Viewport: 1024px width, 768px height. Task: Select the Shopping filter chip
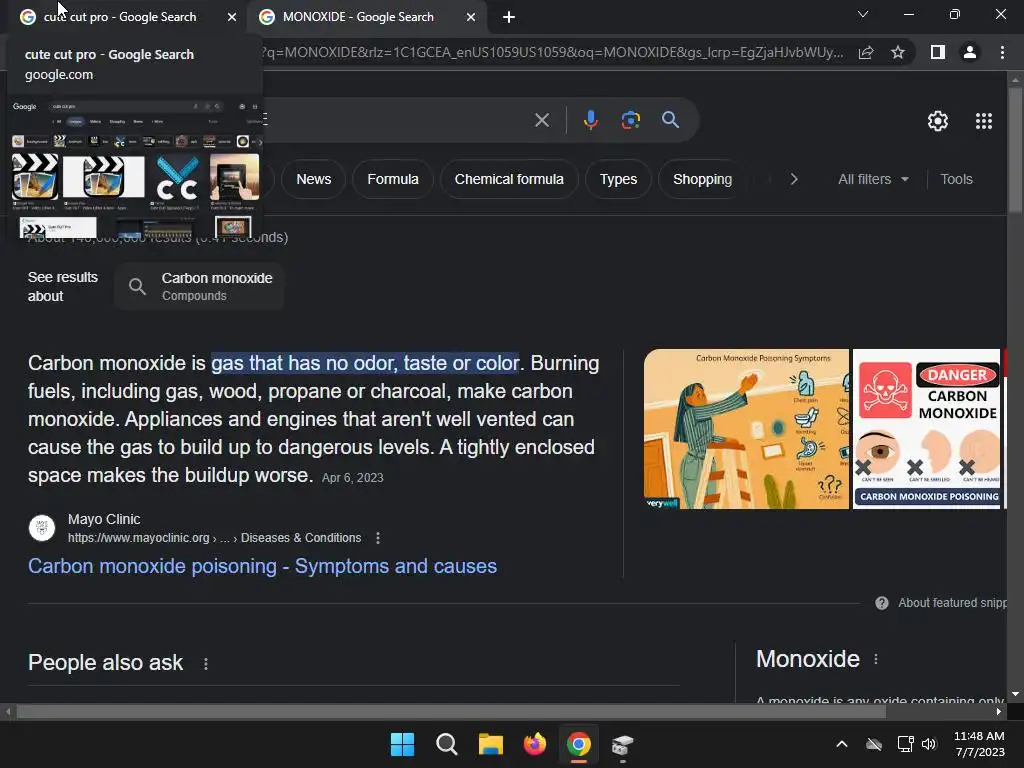point(703,179)
